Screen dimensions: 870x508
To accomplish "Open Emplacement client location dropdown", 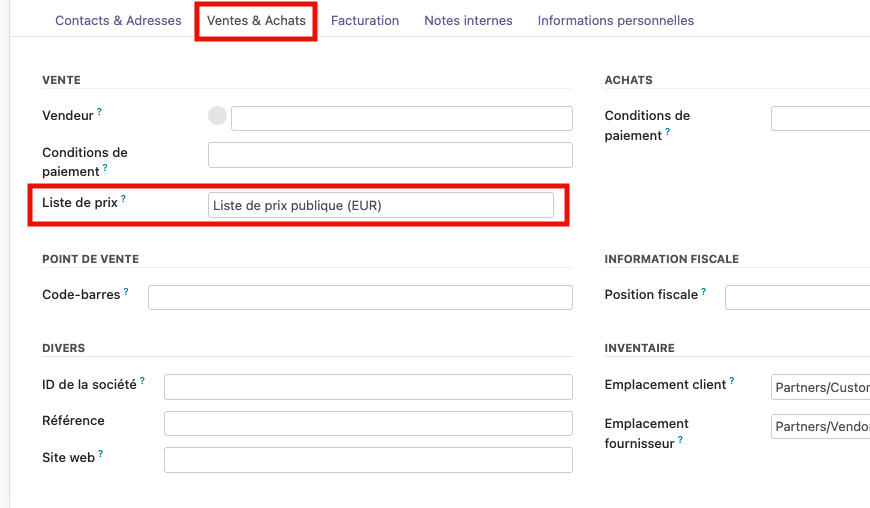I will tap(820, 387).
